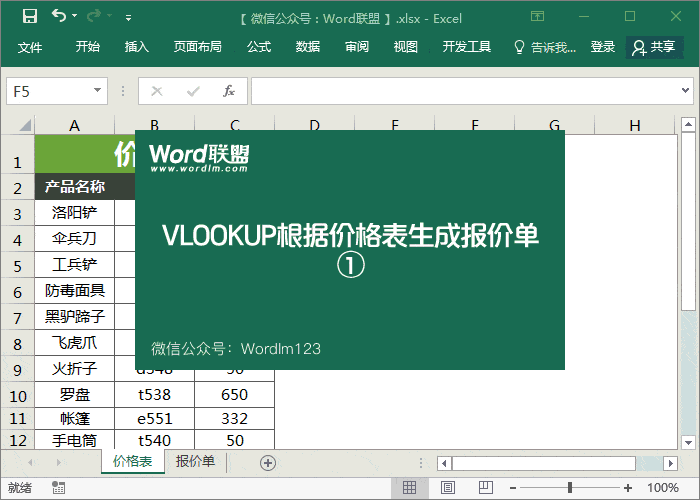Click cell containing 工兵铲
This screenshot has width=700, height=500.
pos(75,264)
